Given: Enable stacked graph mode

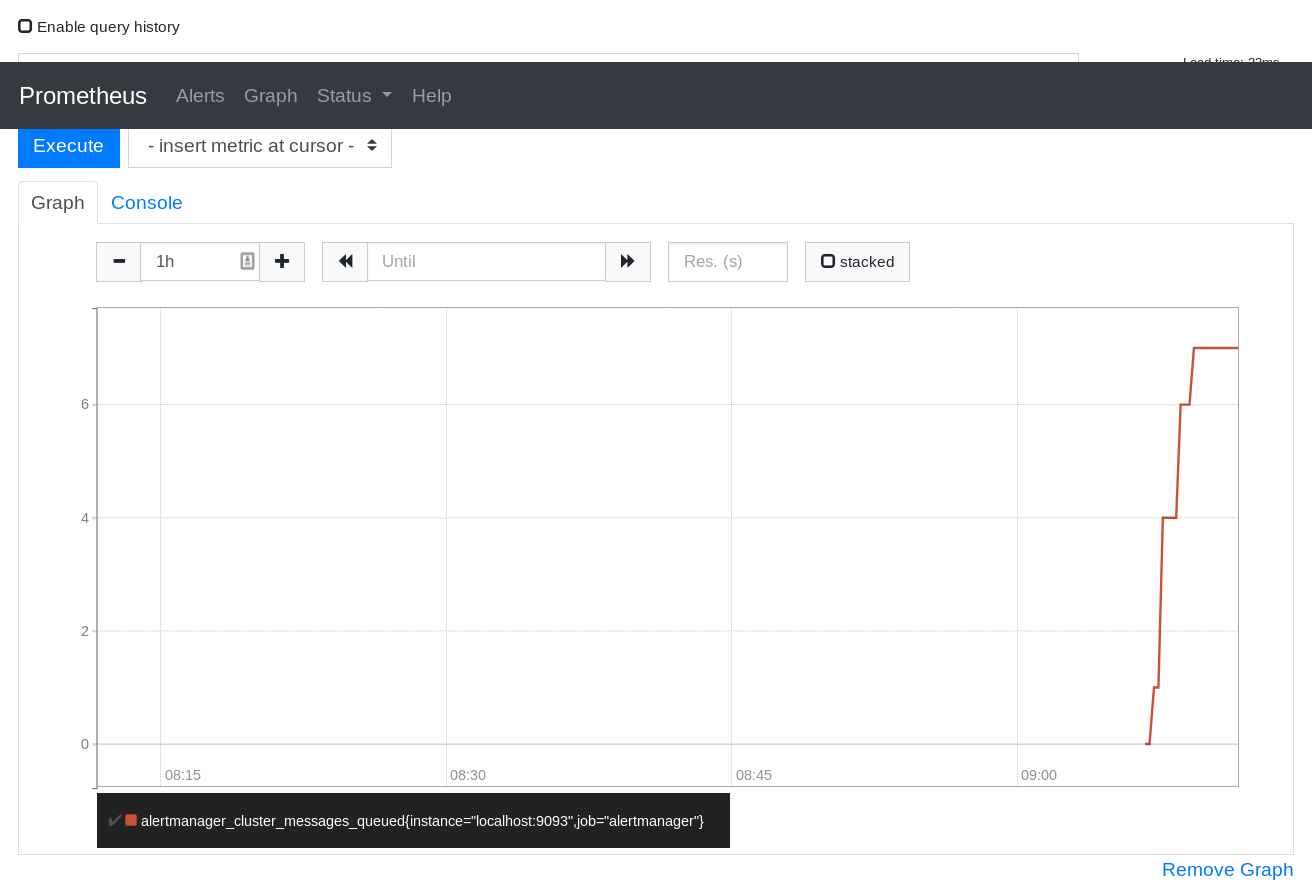Looking at the screenshot, I should 828,260.
